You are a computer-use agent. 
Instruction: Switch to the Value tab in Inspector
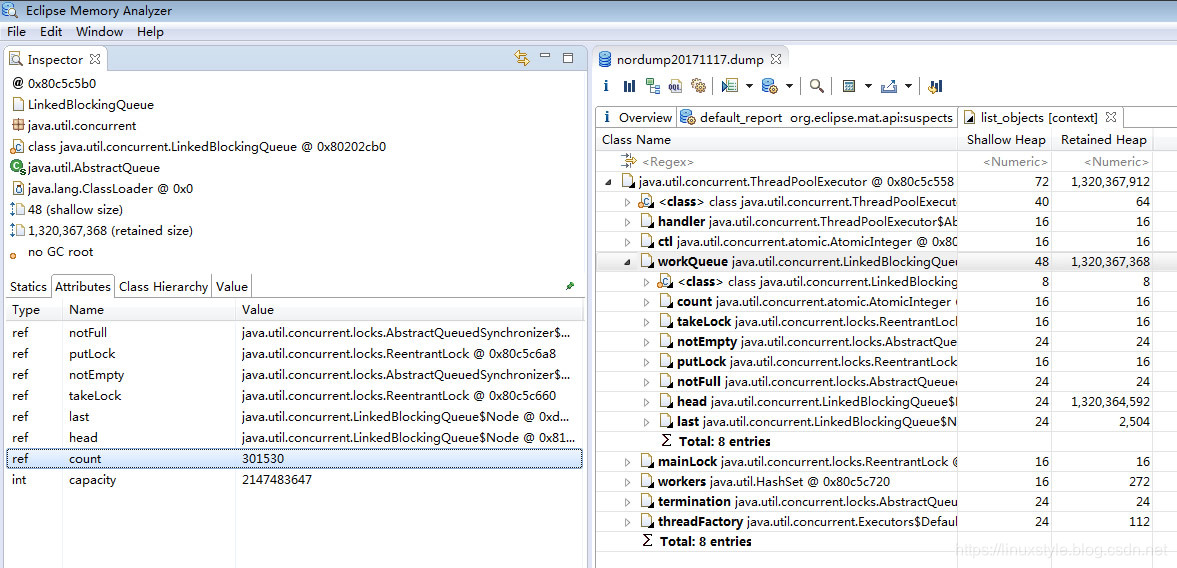[x=231, y=287]
